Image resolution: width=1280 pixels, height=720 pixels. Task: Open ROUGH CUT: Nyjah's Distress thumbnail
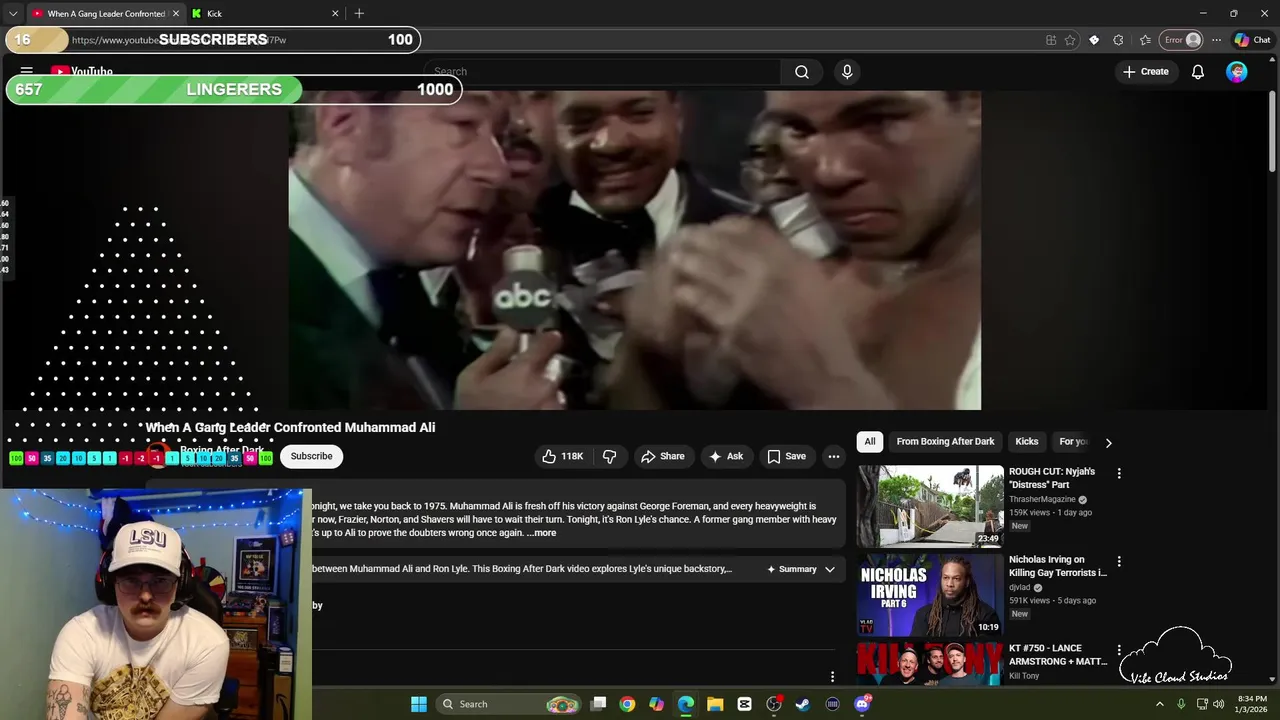931,506
